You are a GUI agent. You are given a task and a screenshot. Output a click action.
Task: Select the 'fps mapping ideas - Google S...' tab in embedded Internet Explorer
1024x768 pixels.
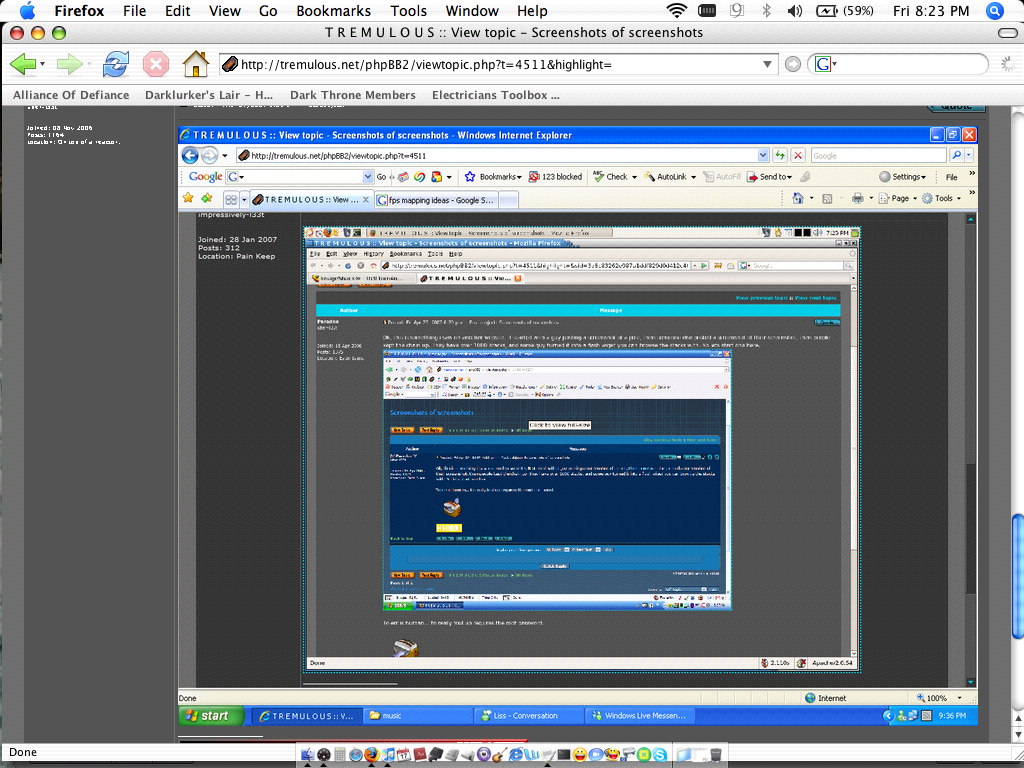435,200
